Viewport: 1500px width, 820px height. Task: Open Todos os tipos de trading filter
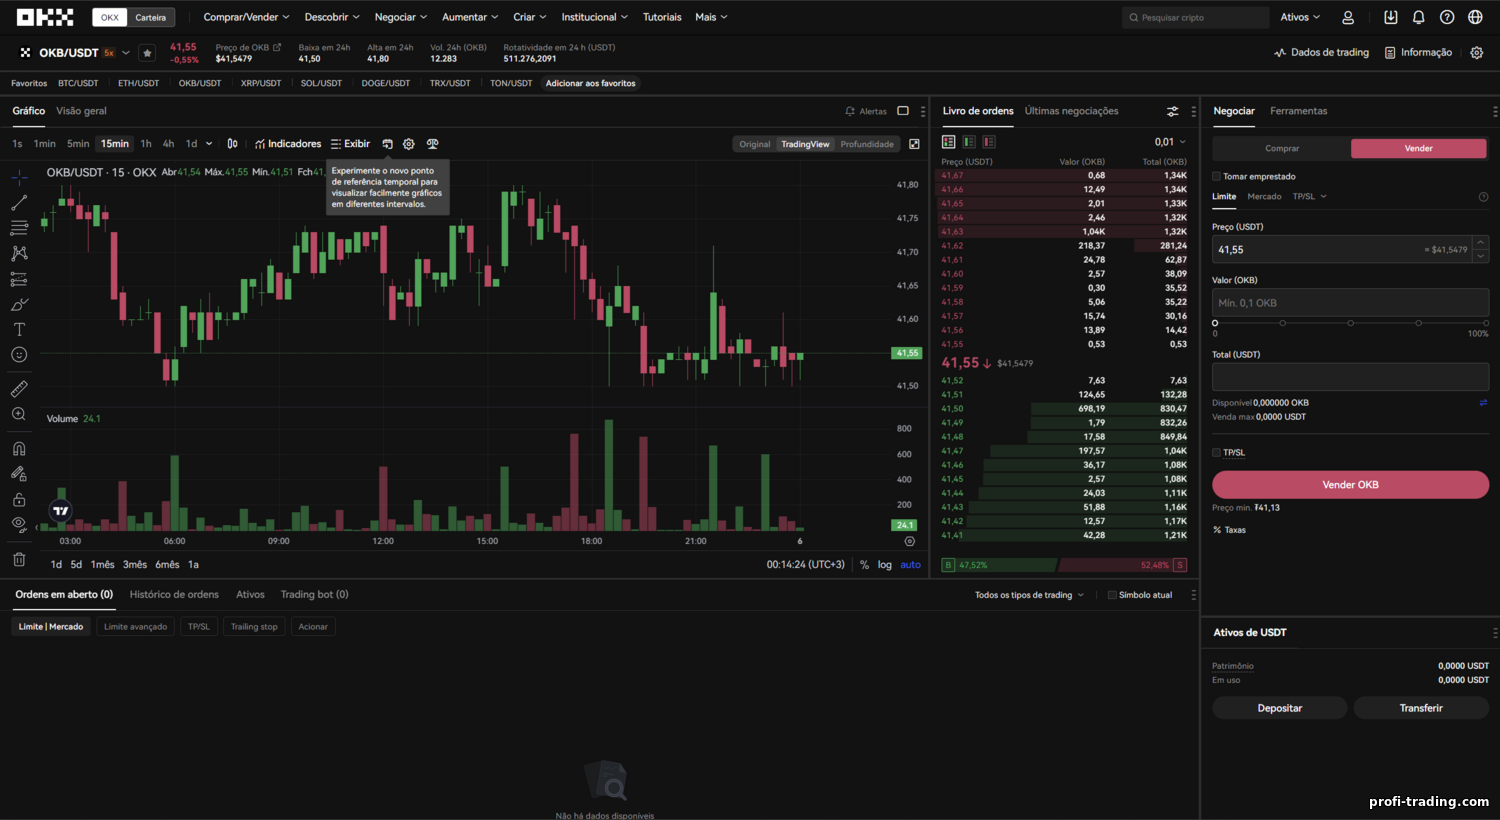point(1029,595)
